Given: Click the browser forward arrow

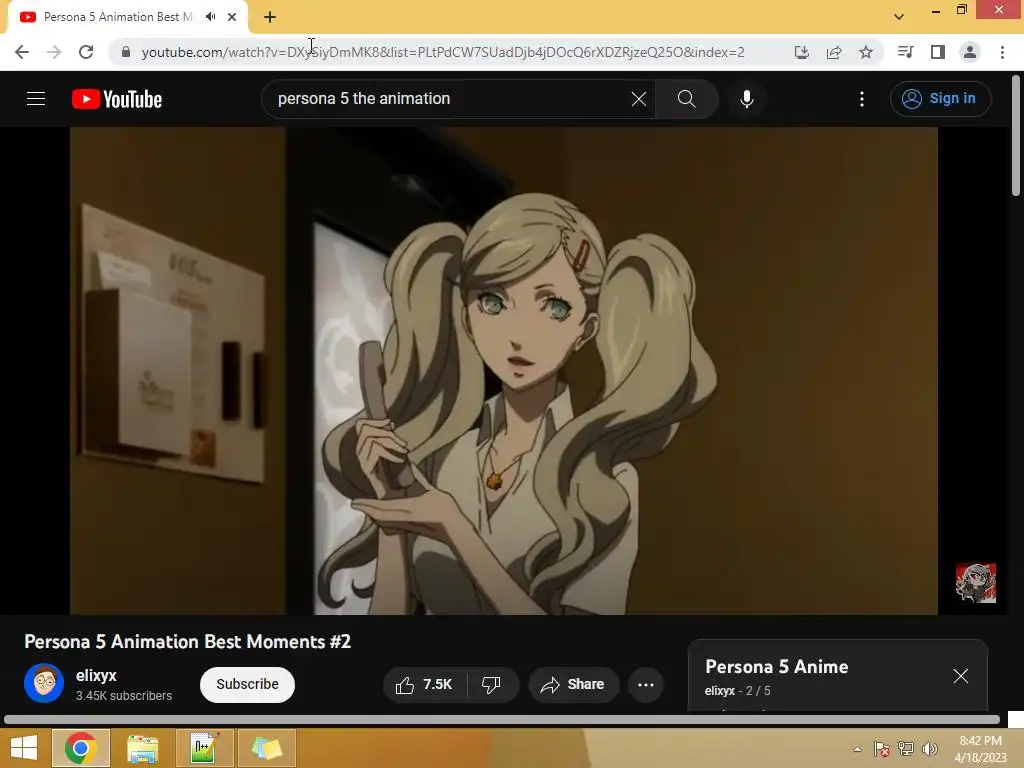Looking at the screenshot, I should (54, 52).
